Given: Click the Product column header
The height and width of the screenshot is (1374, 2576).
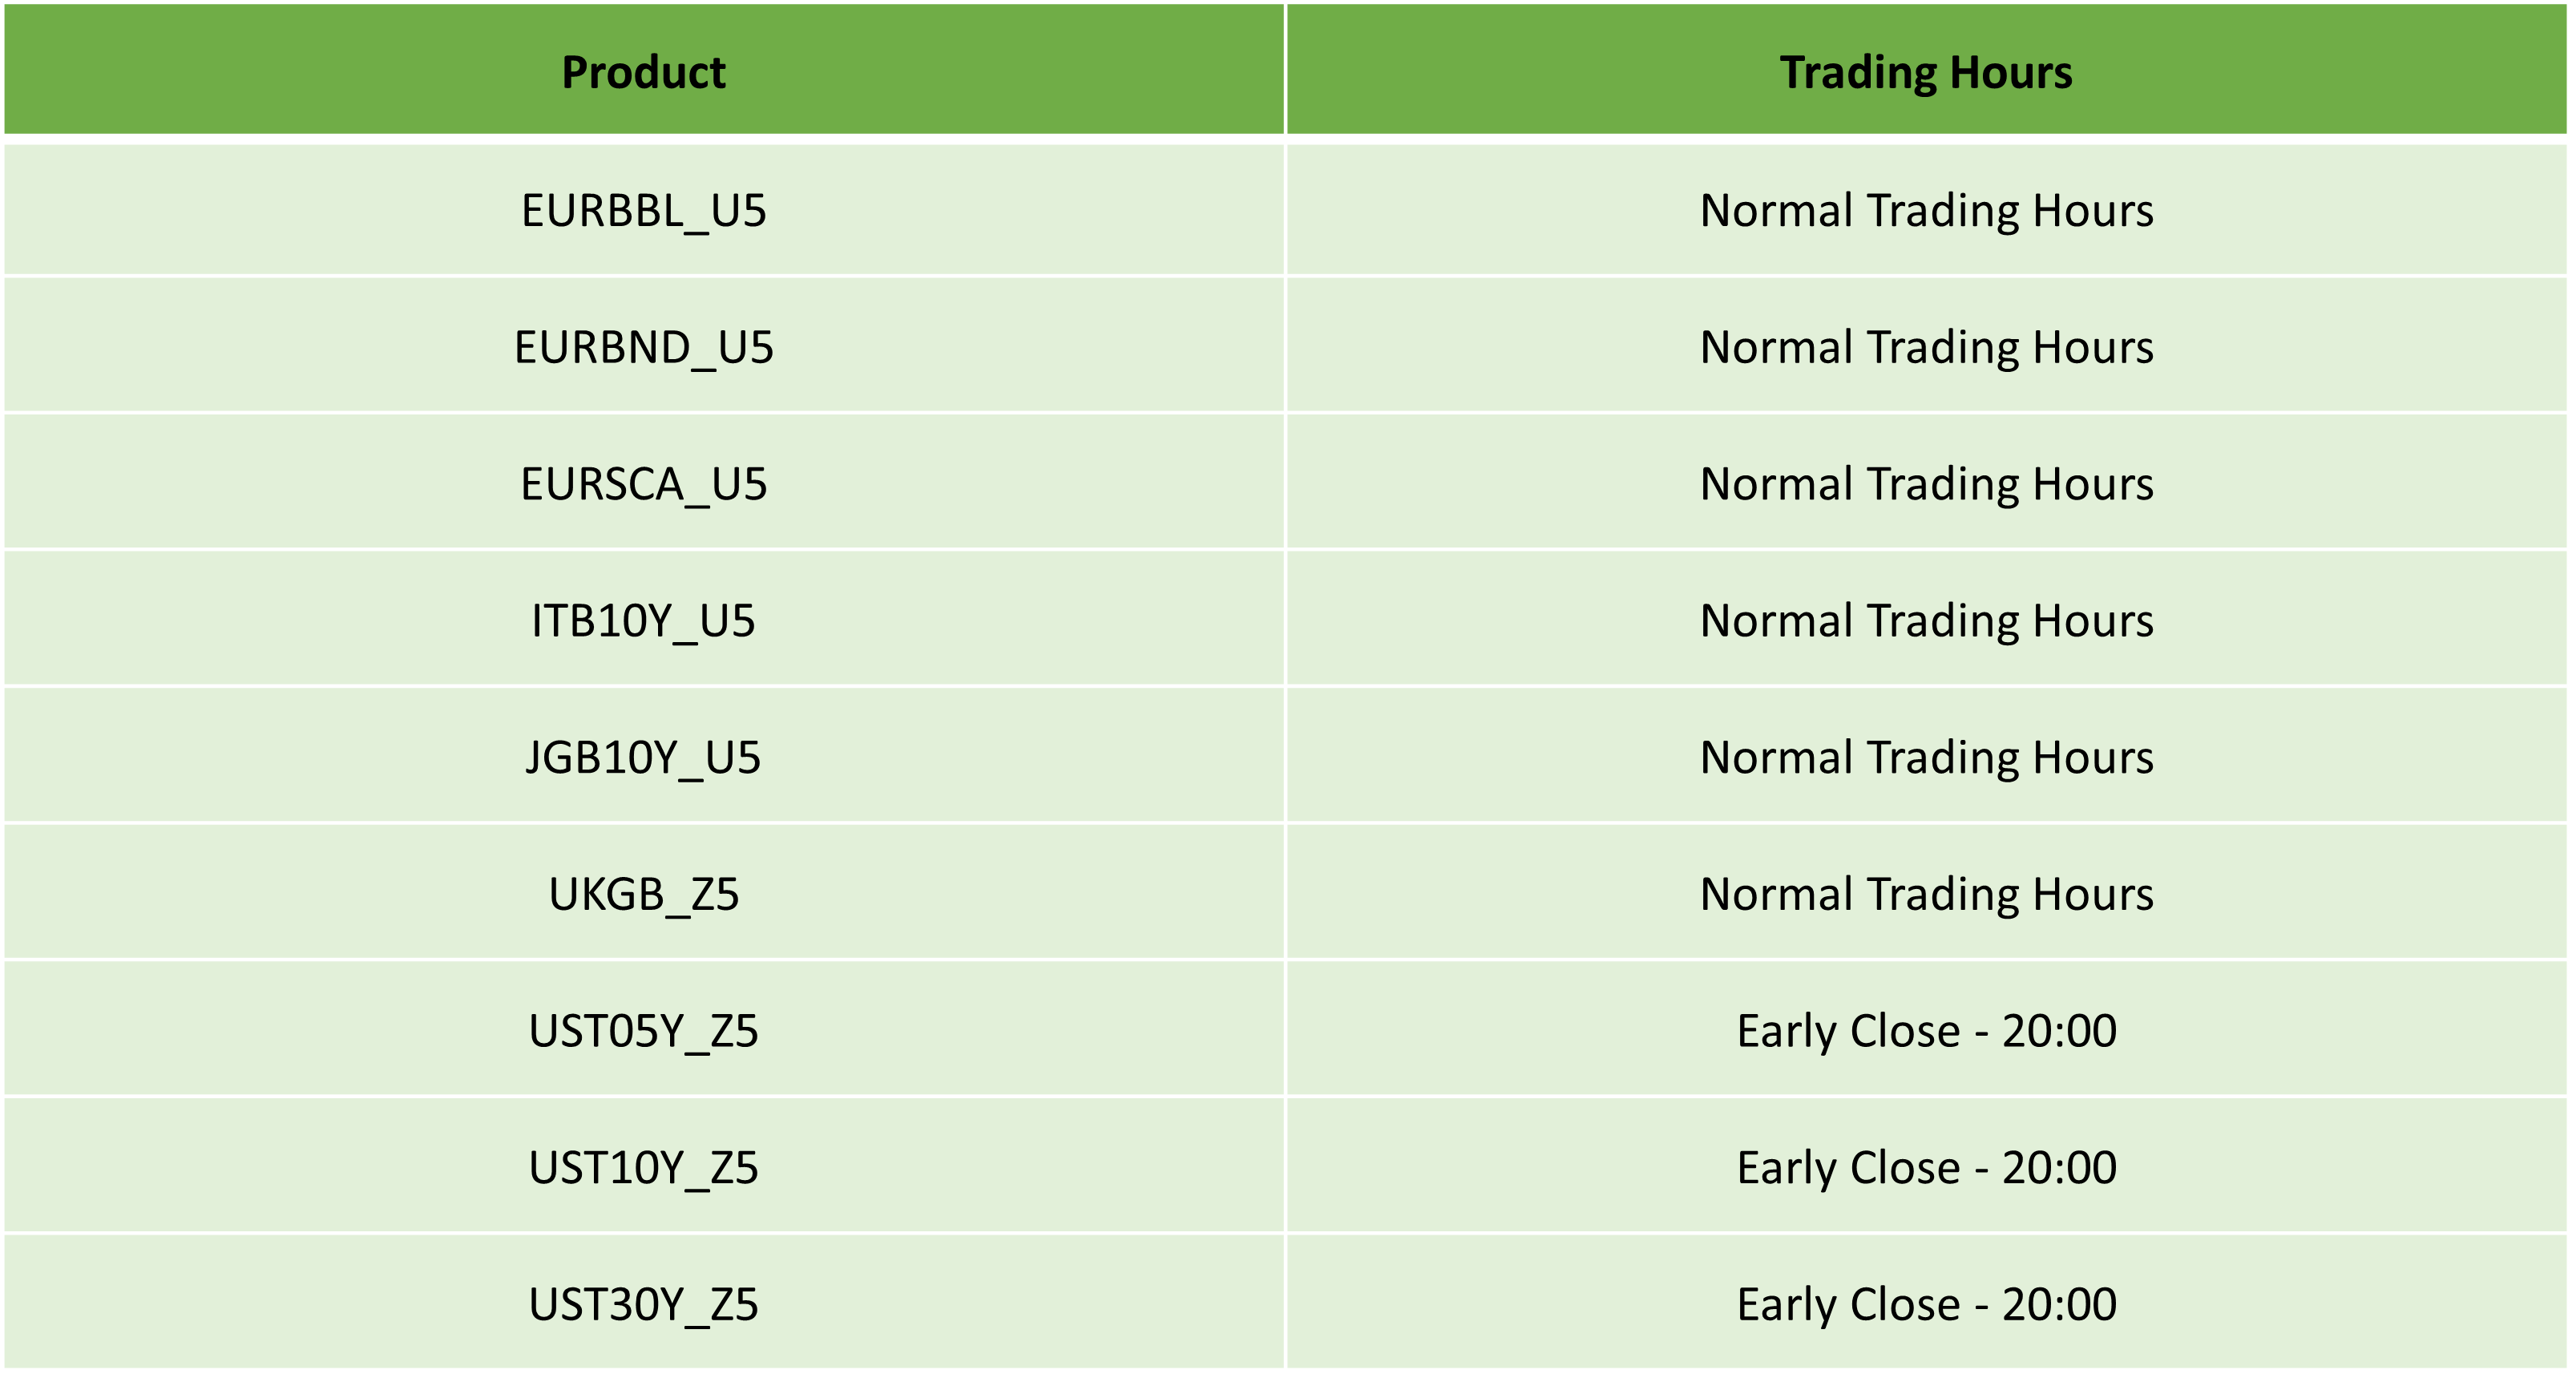Looking at the screenshot, I should pos(643,69).
